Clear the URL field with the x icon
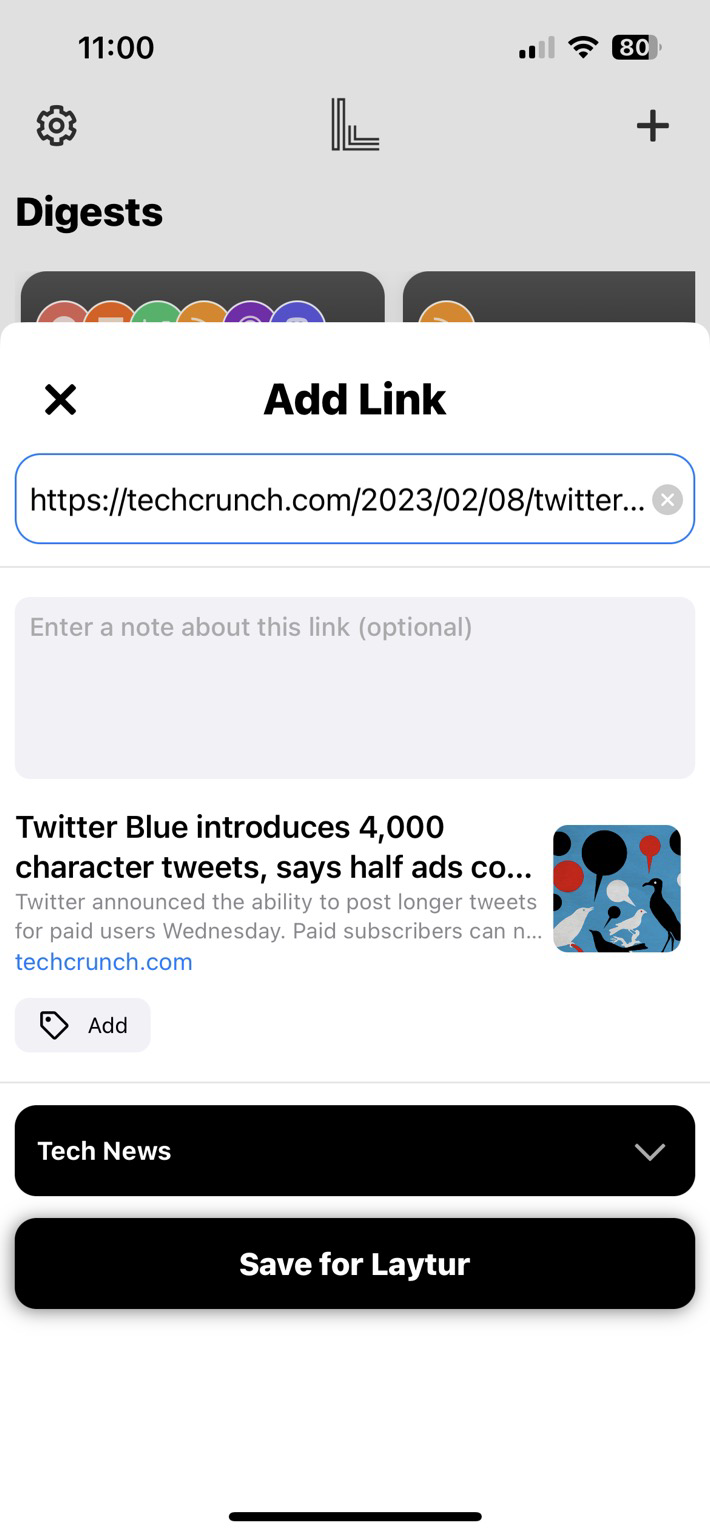710x1536 pixels. (x=667, y=499)
